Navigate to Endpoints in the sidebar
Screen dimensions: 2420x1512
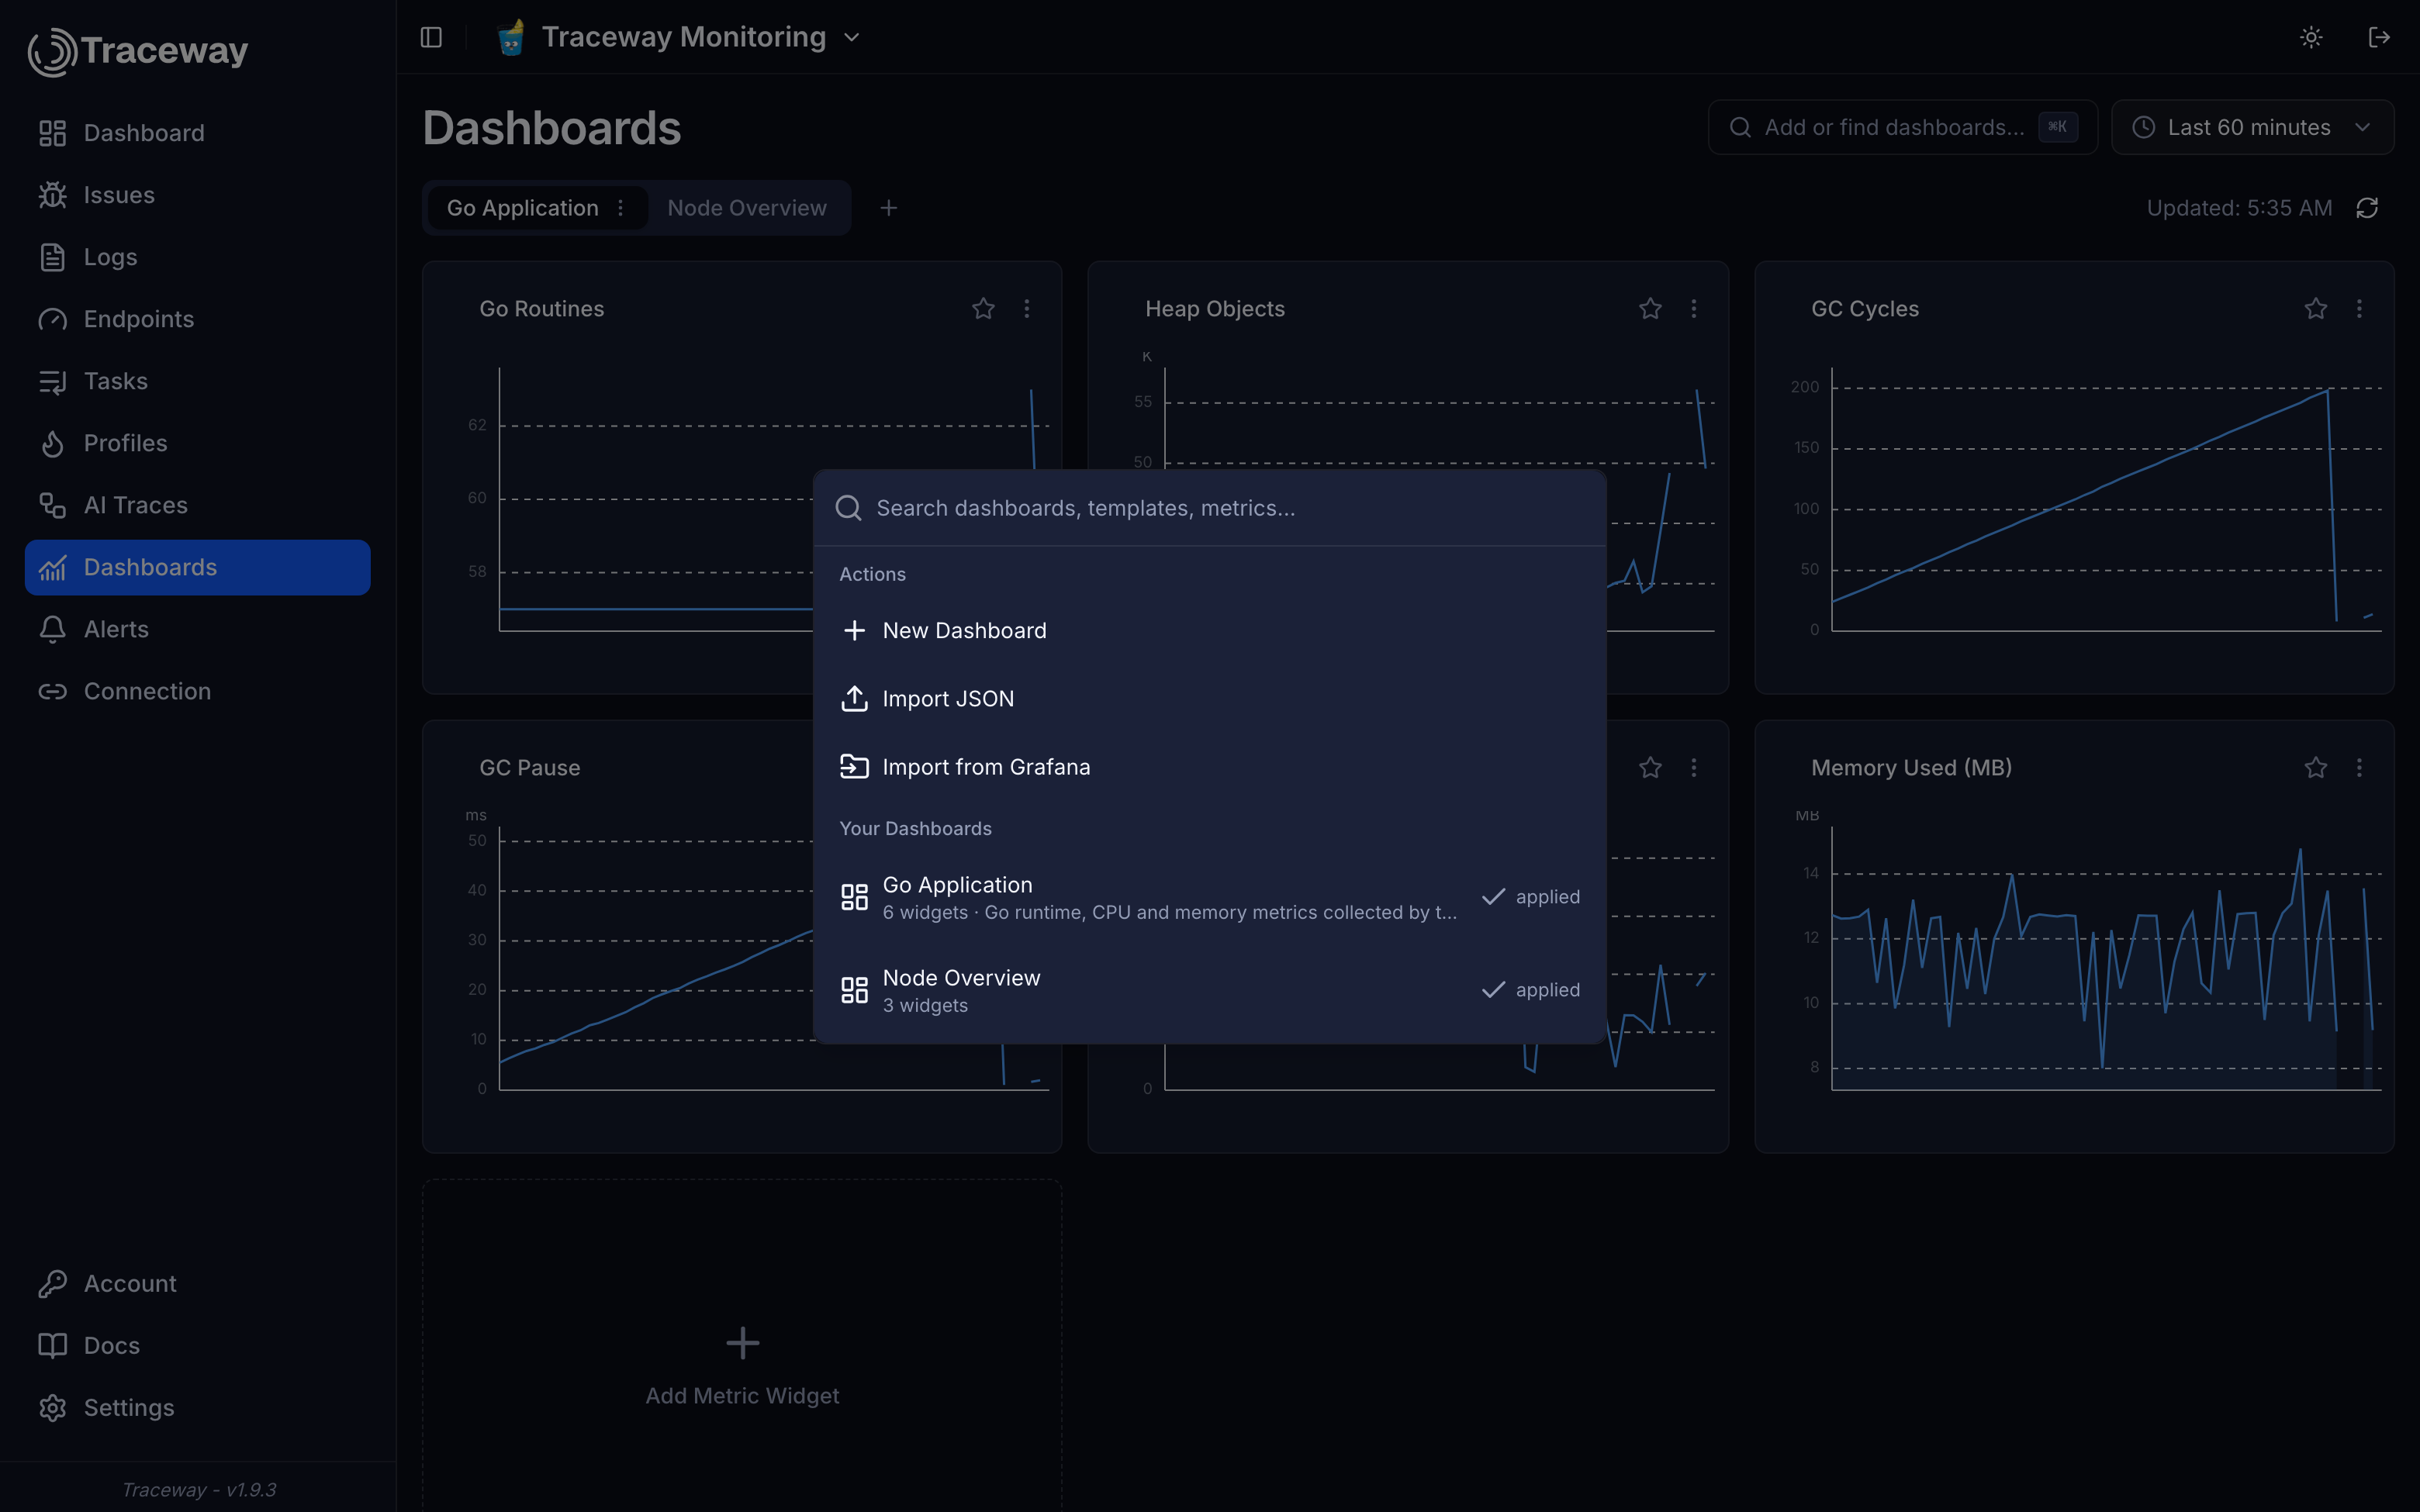[x=198, y=319]
